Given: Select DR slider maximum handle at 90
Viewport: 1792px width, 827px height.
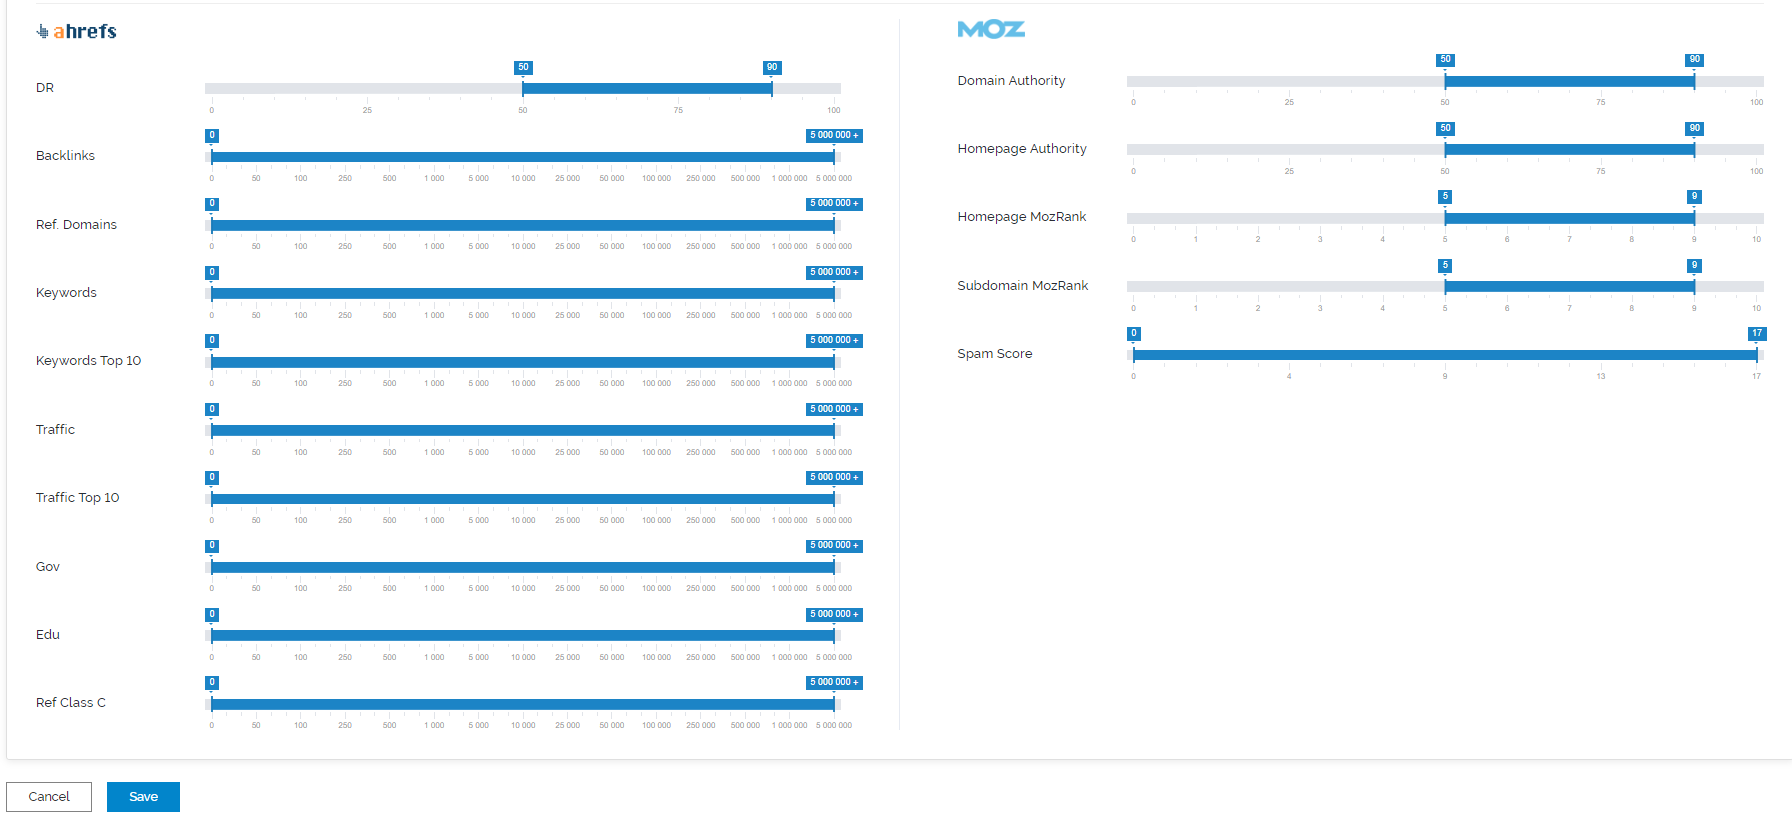Looking at the screenshot, I should click(772, 88).
